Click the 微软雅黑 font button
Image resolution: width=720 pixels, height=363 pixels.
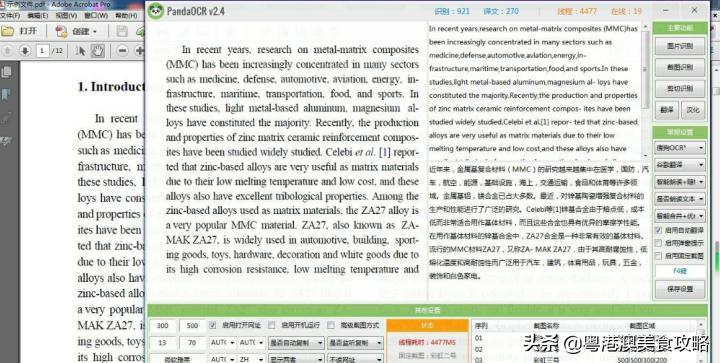tap(178, 359)
